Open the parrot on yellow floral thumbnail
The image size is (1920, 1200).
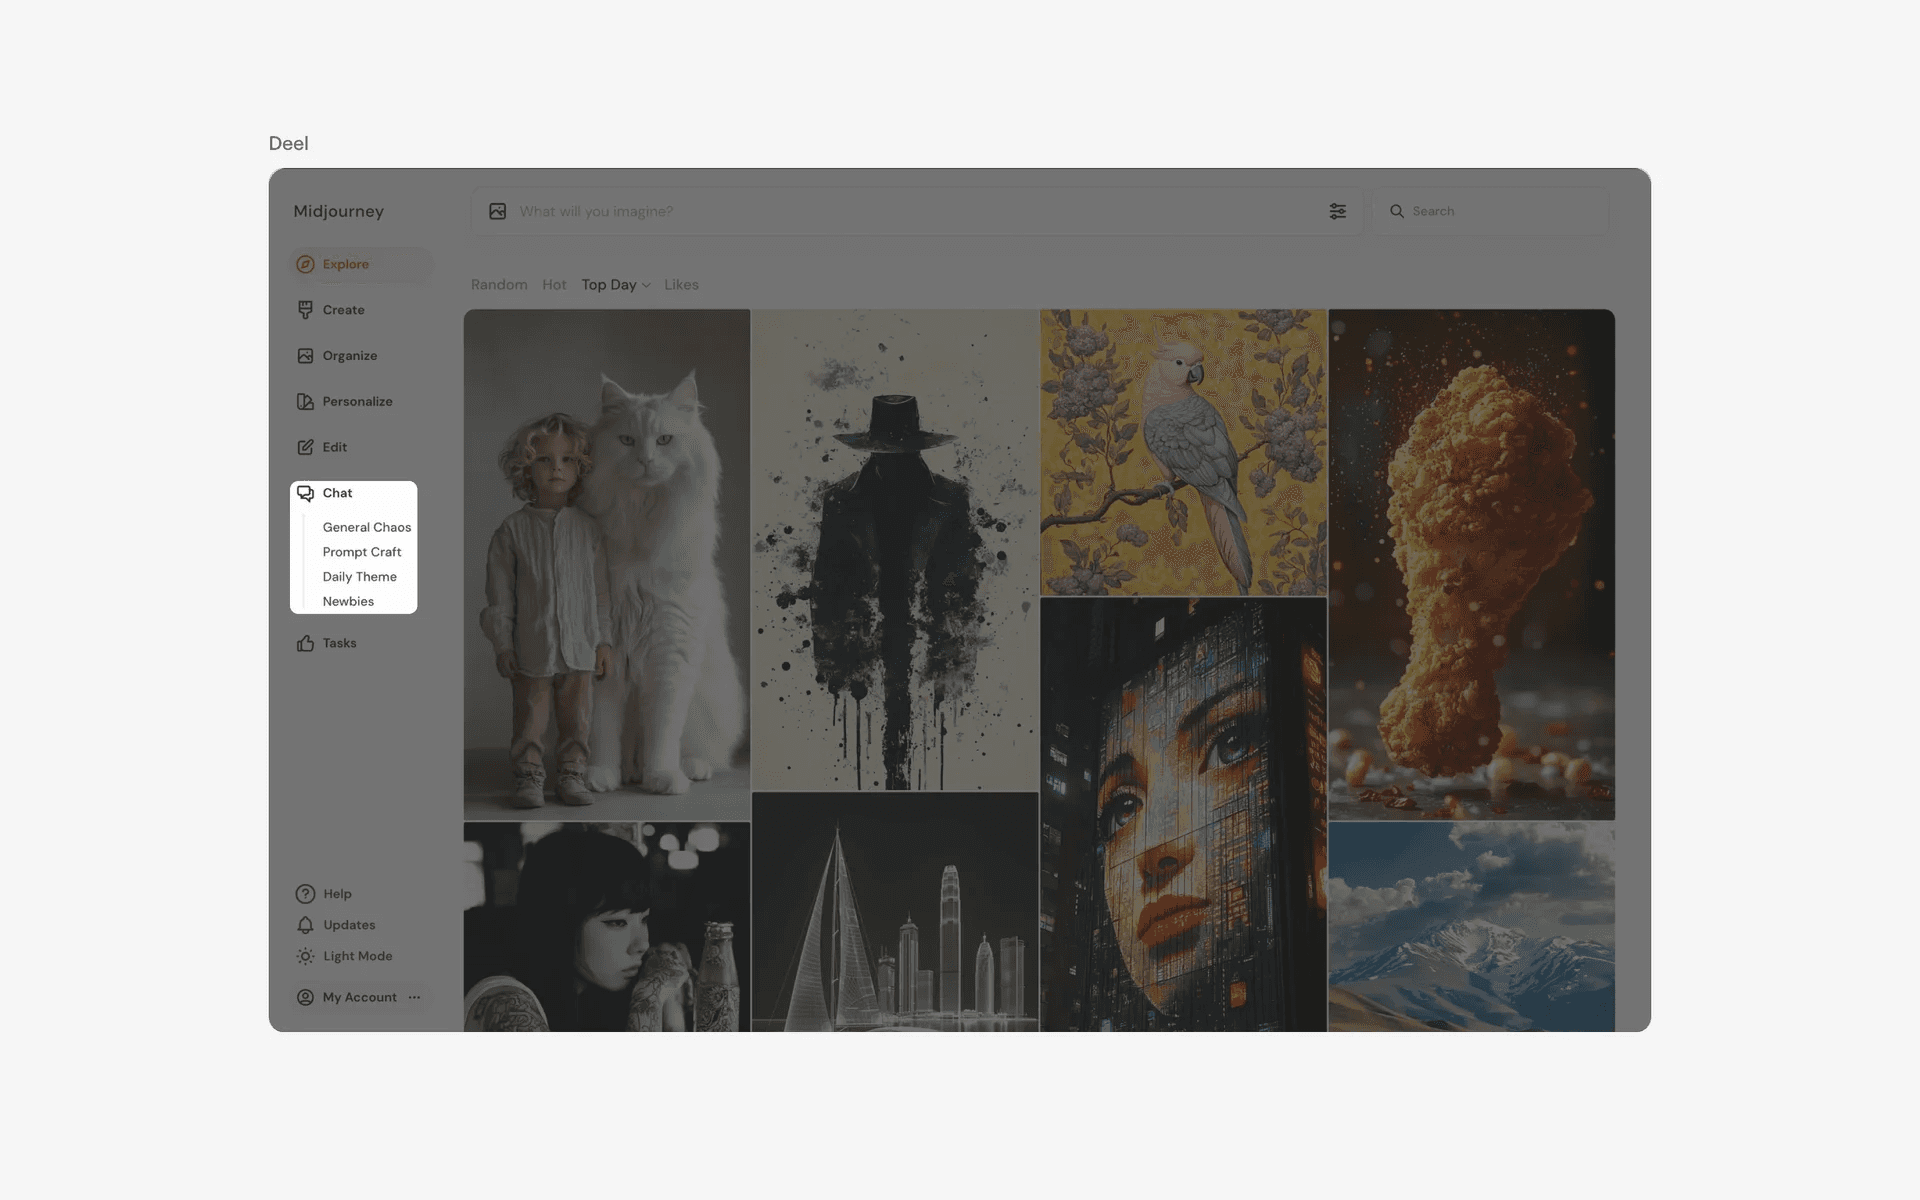tap(1183, 452)
